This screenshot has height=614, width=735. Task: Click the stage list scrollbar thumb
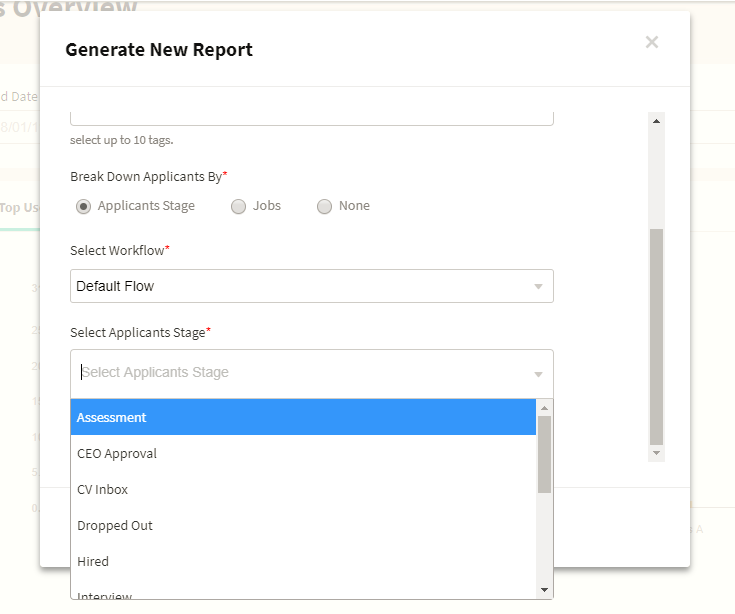pyautogui.click(x=544, y=455)
